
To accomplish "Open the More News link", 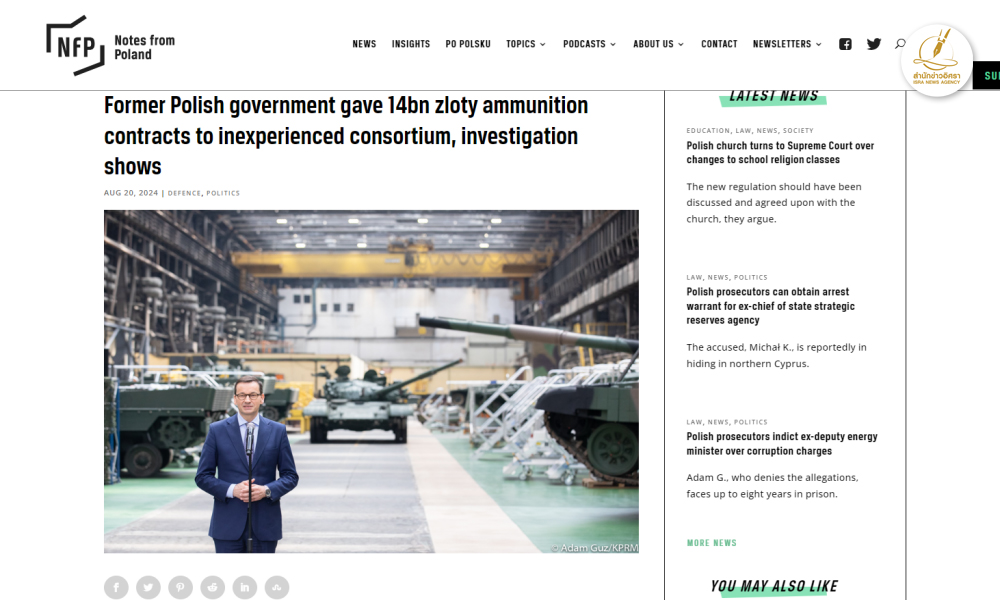I will tap(711, 543).
